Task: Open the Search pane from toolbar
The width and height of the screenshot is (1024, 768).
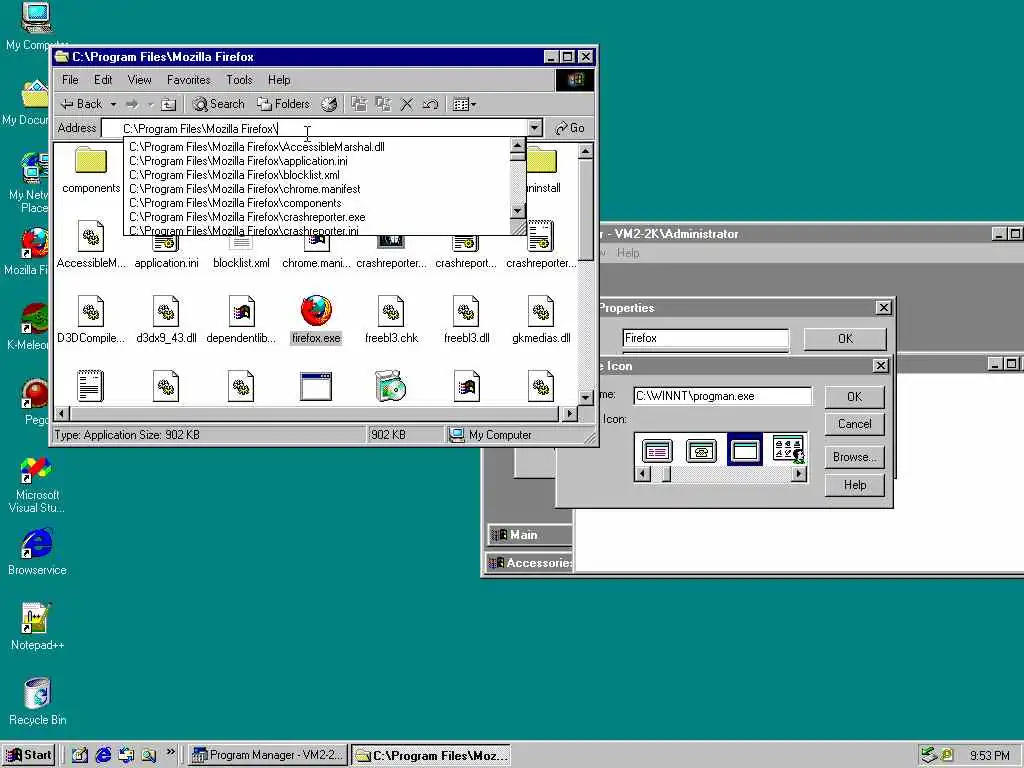Action: [x=219, y=104]
